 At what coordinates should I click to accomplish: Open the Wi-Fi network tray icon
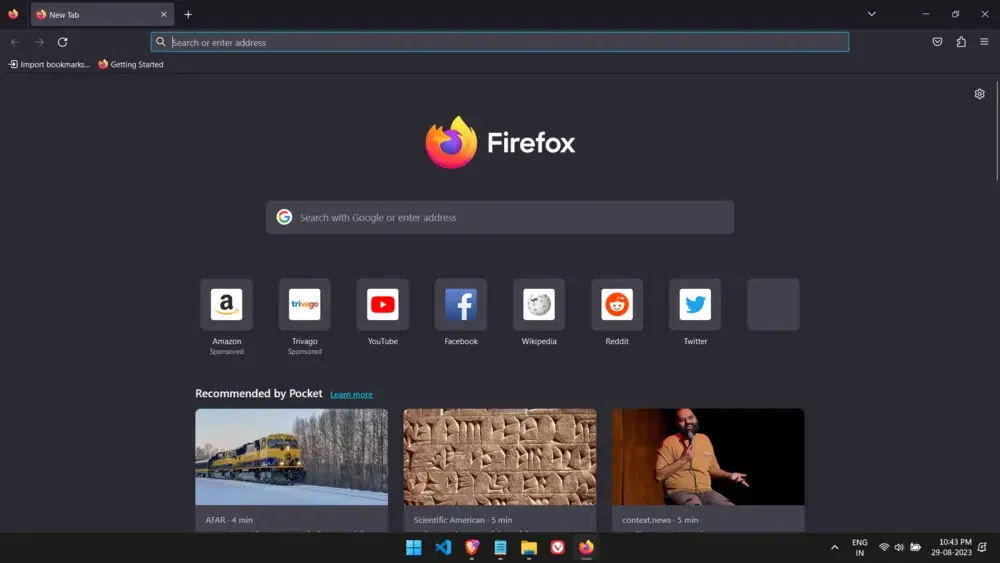tap(884, 548)
